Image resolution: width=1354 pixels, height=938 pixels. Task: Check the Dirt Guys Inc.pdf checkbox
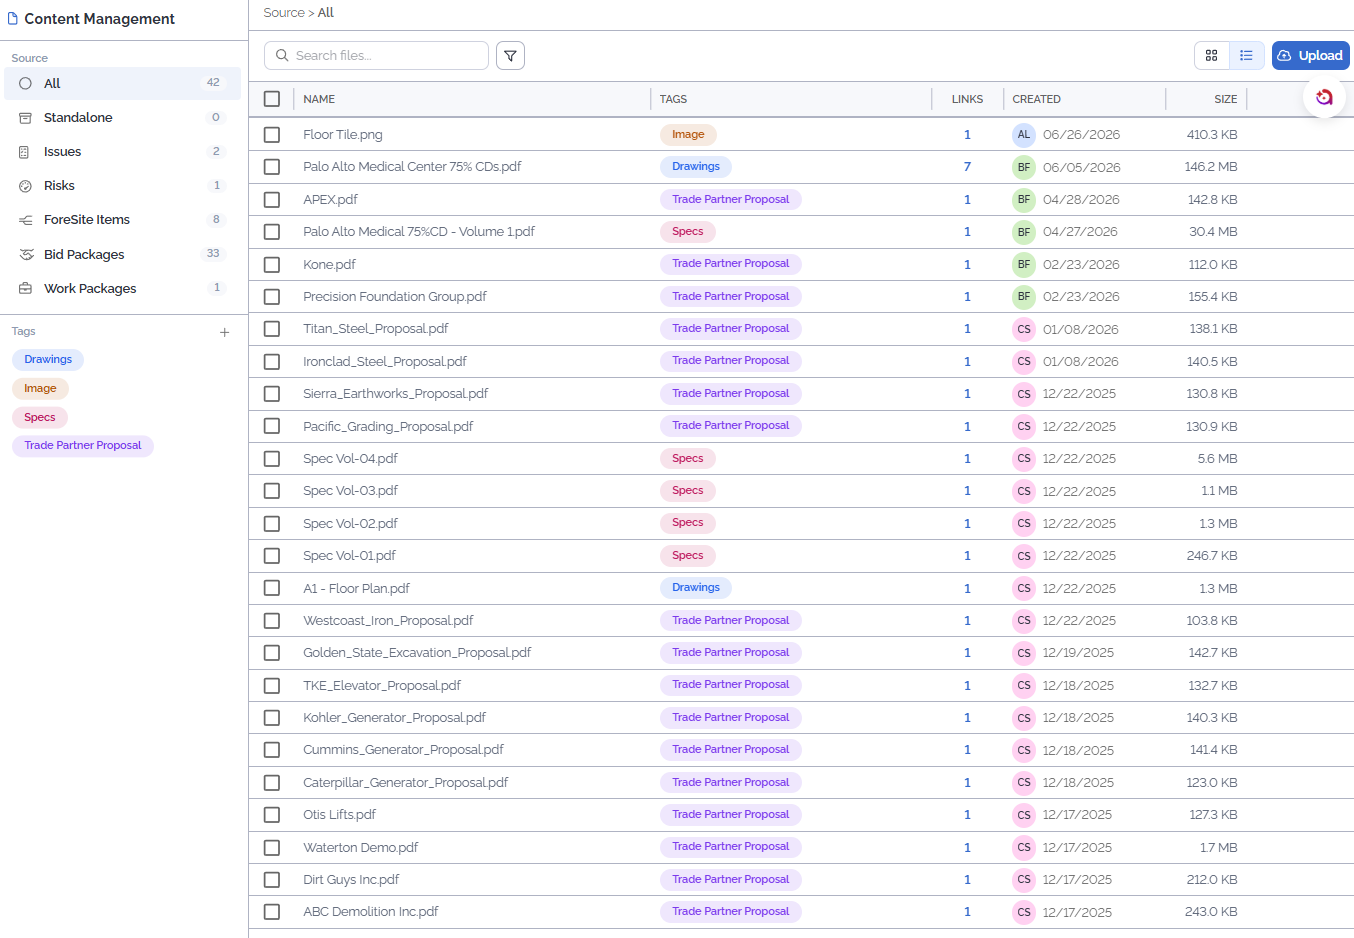(272, 880)
